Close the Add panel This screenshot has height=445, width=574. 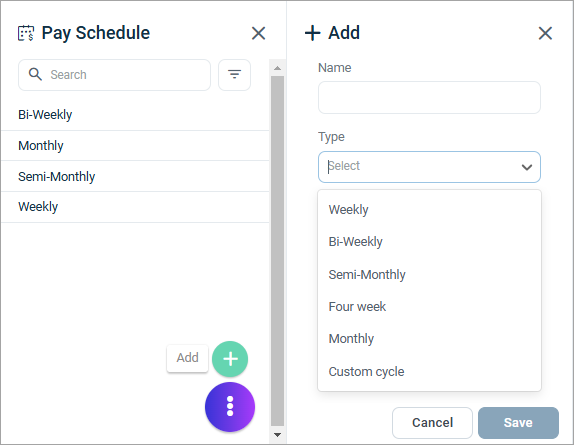click(x=545, y=33)
